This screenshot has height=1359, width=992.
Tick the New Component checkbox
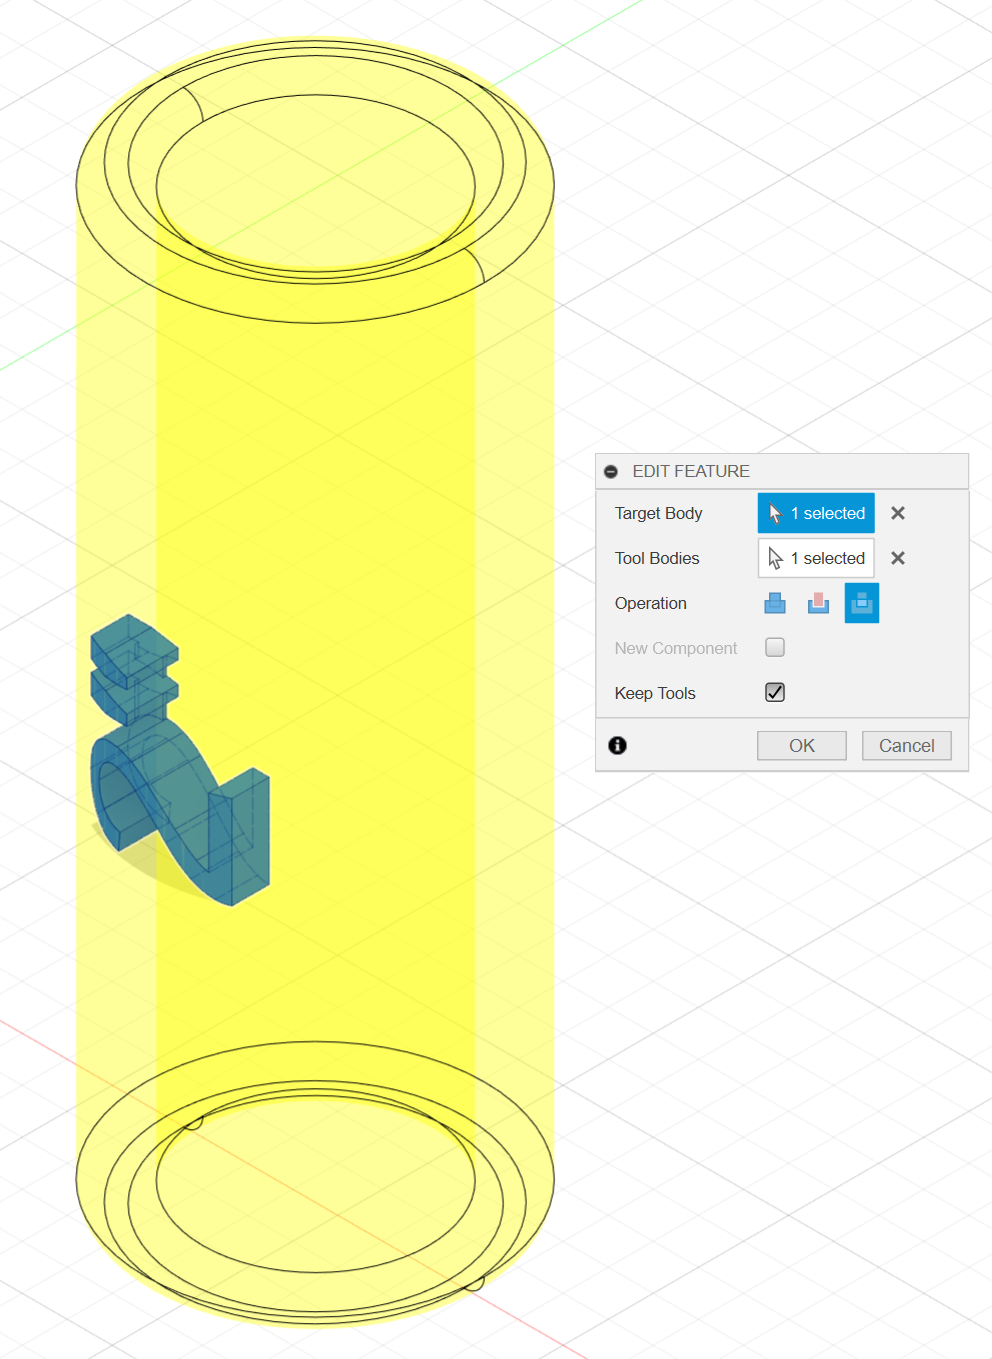775,647
